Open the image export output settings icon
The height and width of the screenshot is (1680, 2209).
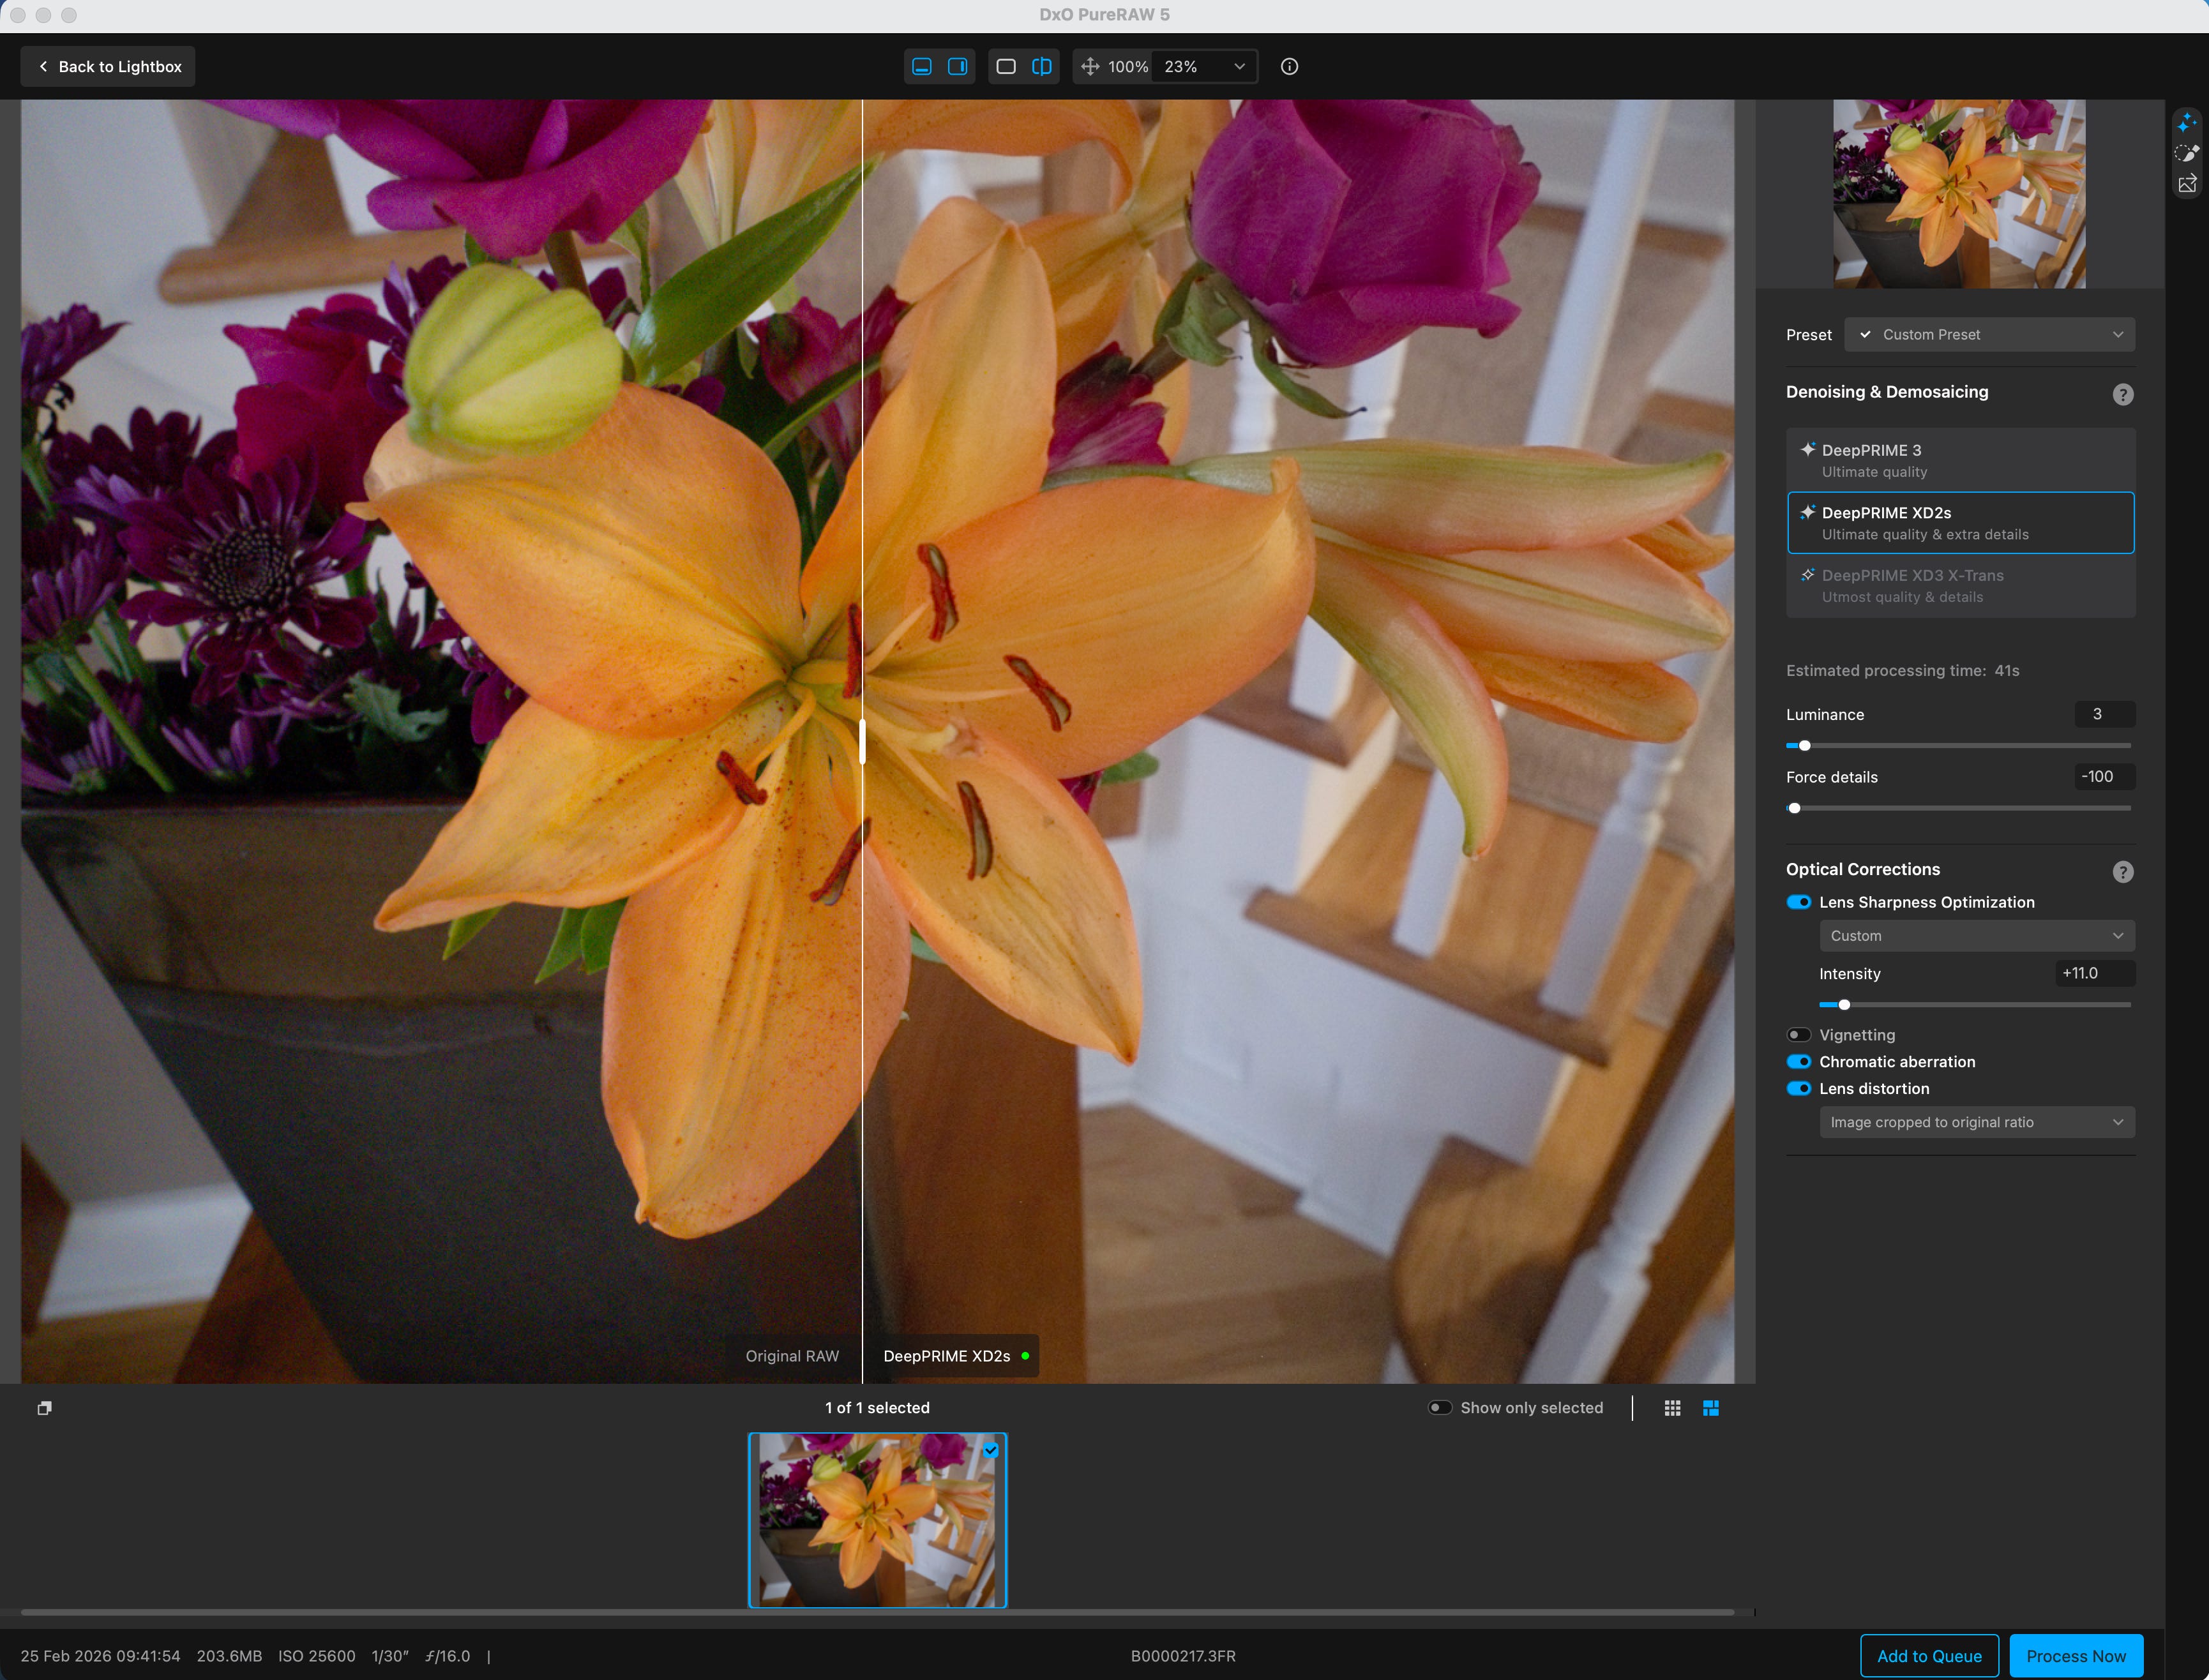tap(2187, 184)
